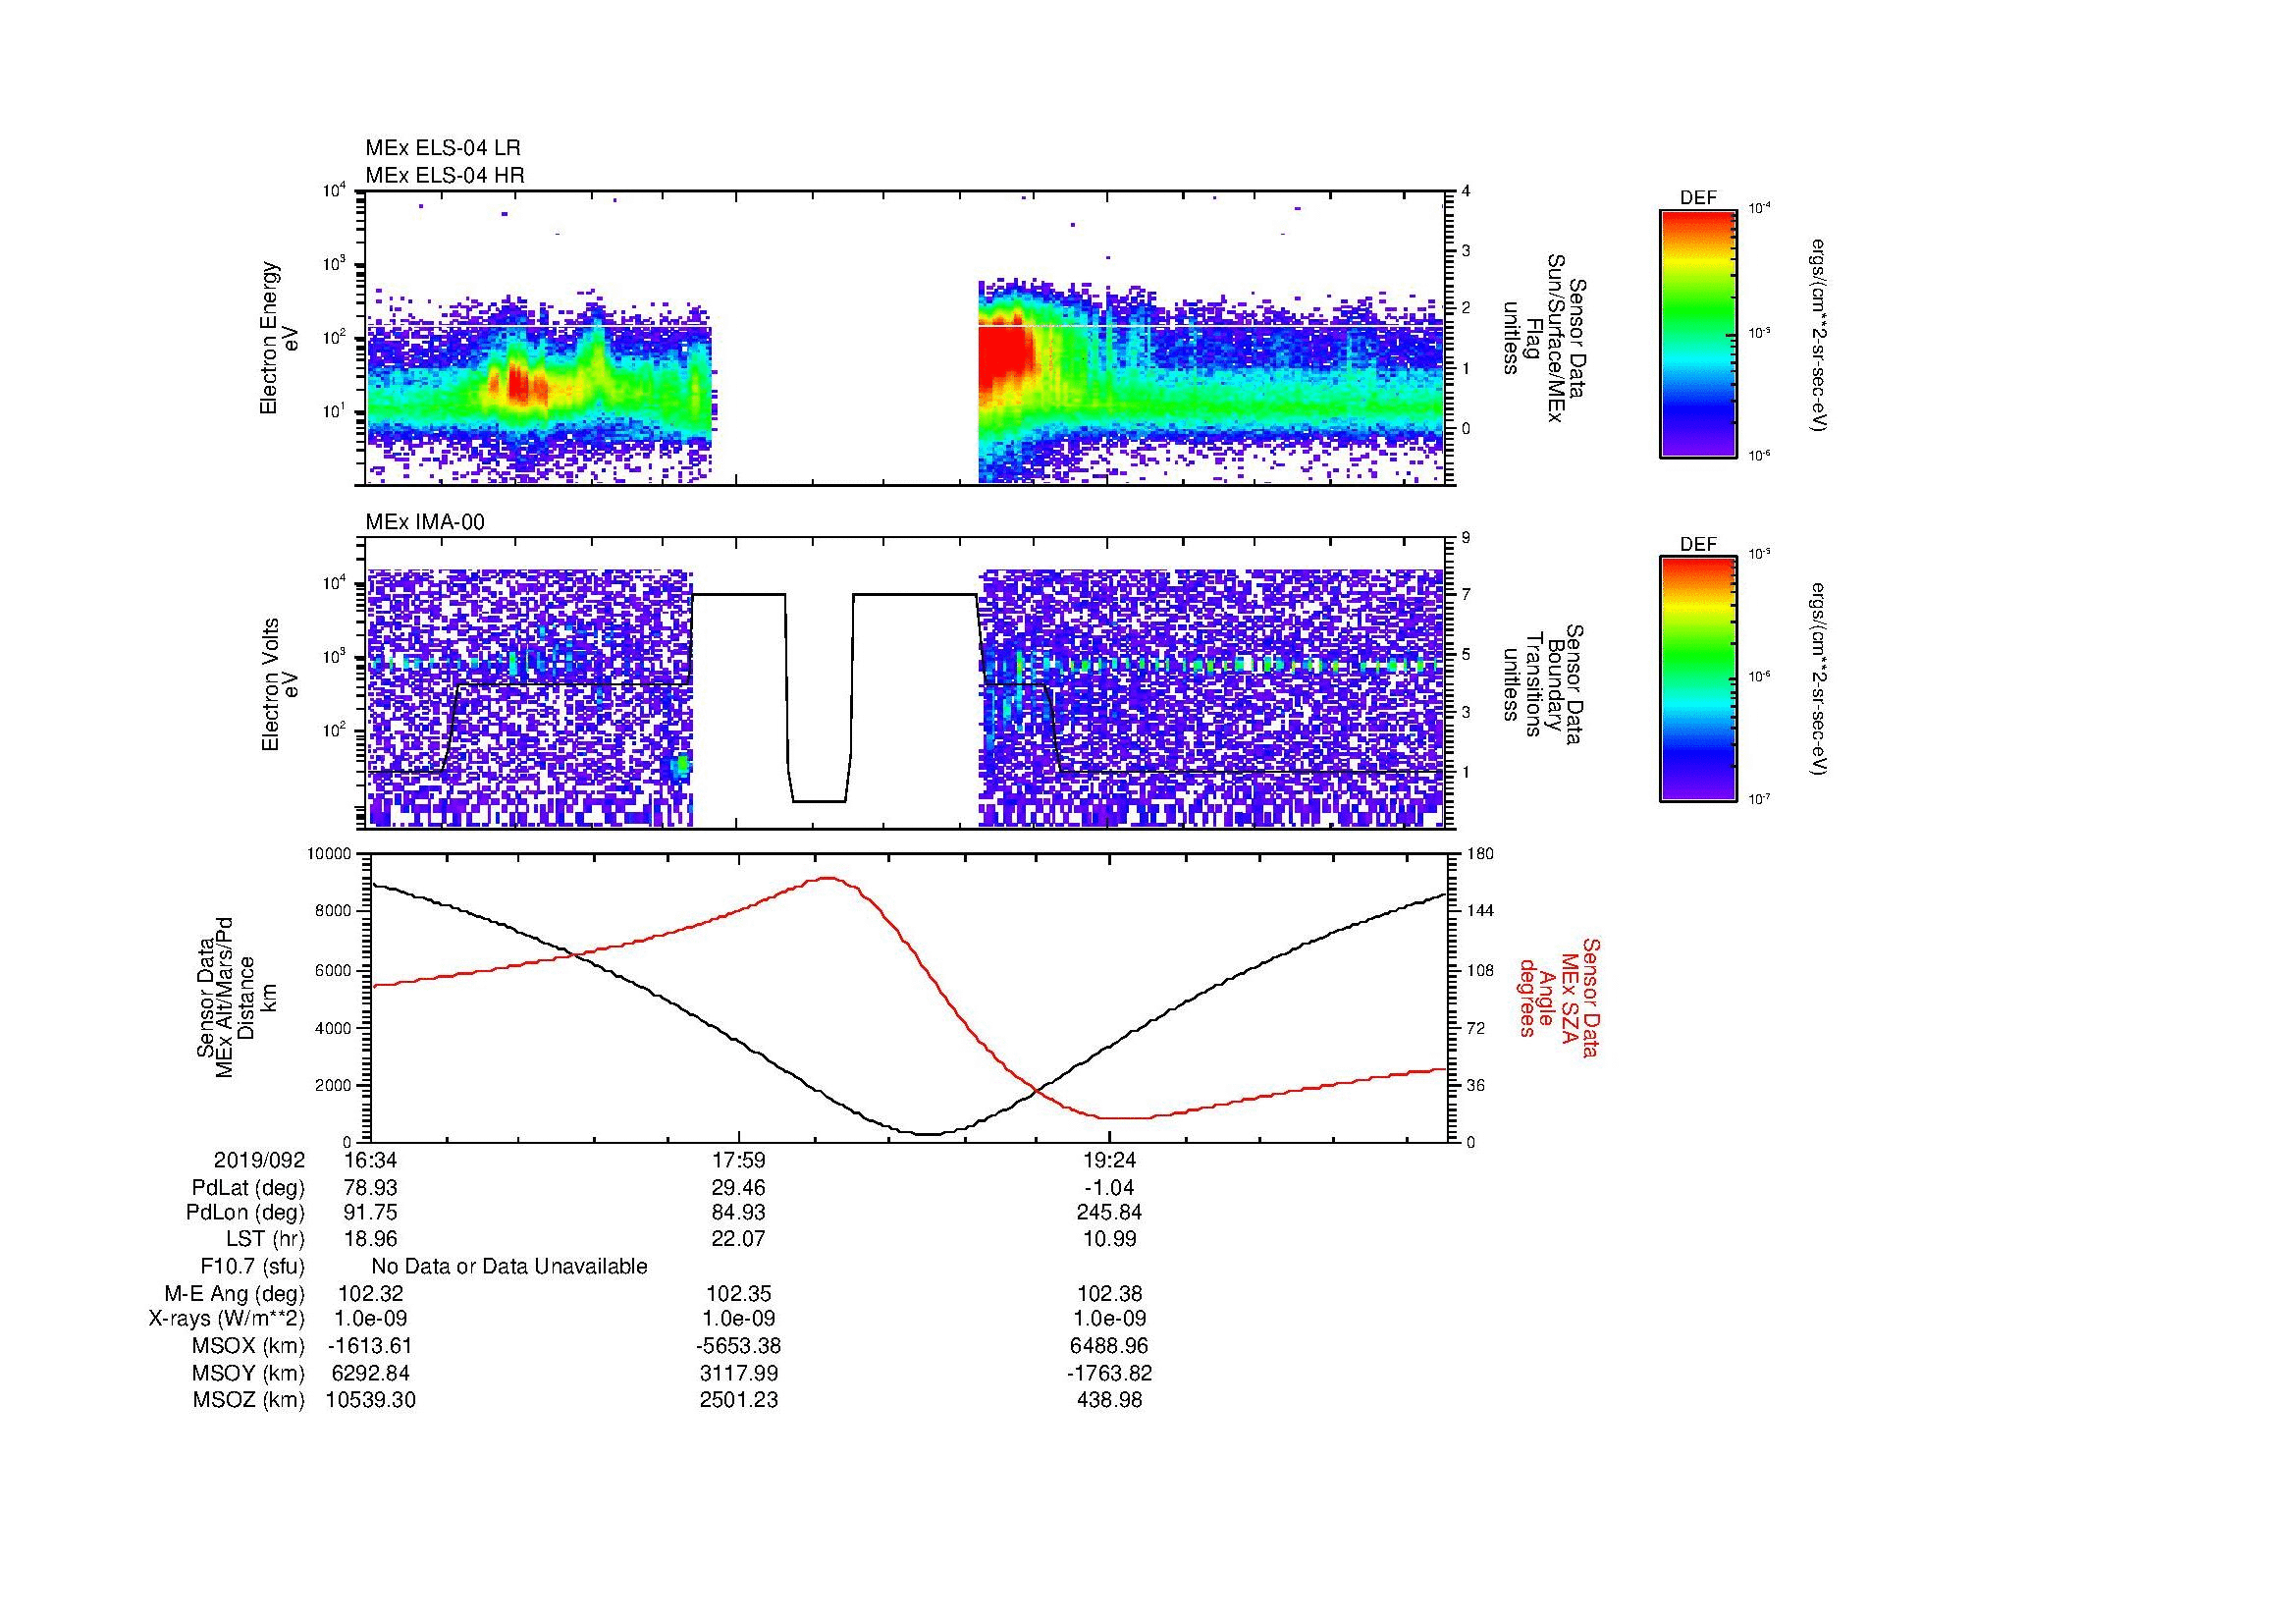Click the 180 tick on SZA axis
The width and height of the screenshot is (2296, 1623).
(1481, 854)
